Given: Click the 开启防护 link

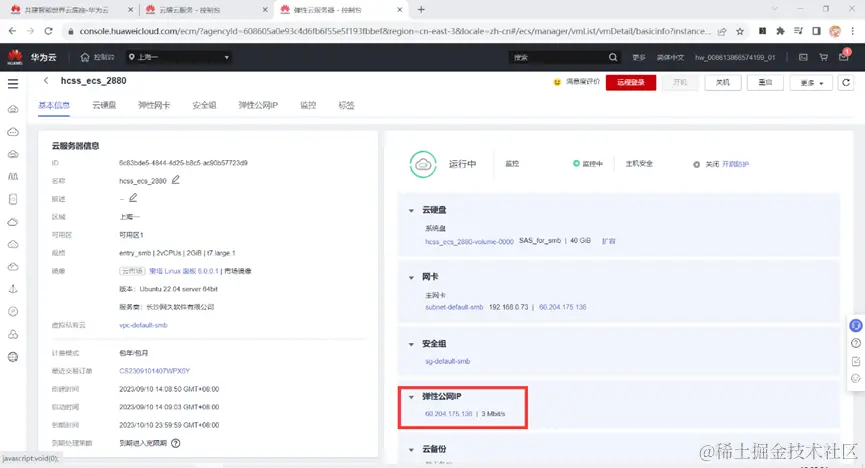Looking at the screenshot, I should [735, 164].
